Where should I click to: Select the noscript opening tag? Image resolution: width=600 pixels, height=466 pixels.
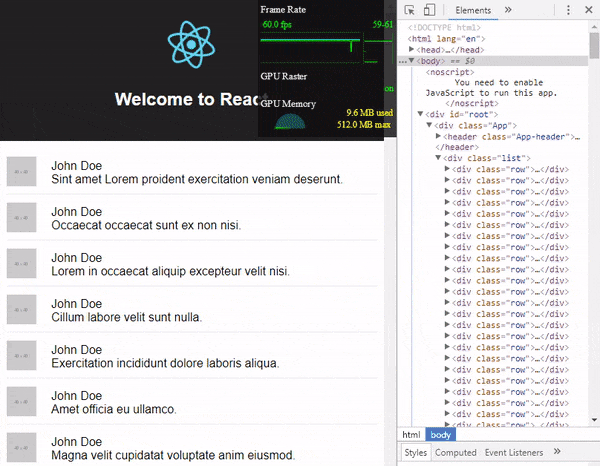pos(450,72)
